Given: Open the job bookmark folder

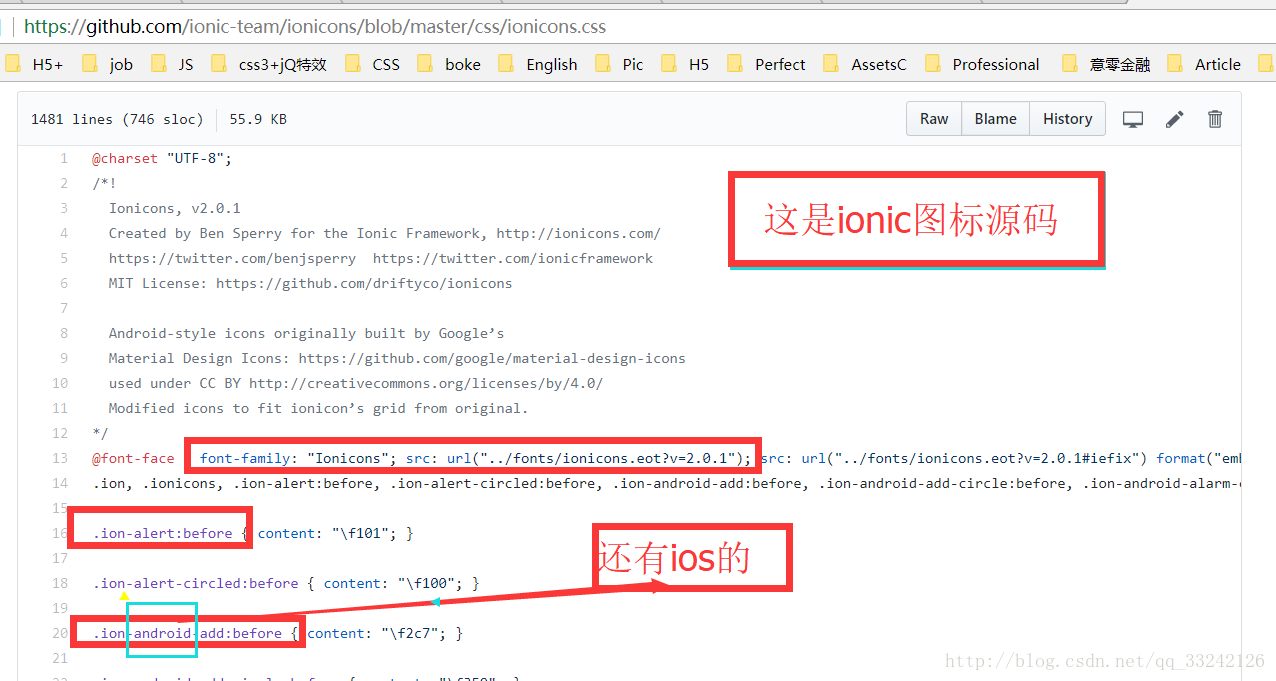Looking at the screenshot, I should 107,64.
